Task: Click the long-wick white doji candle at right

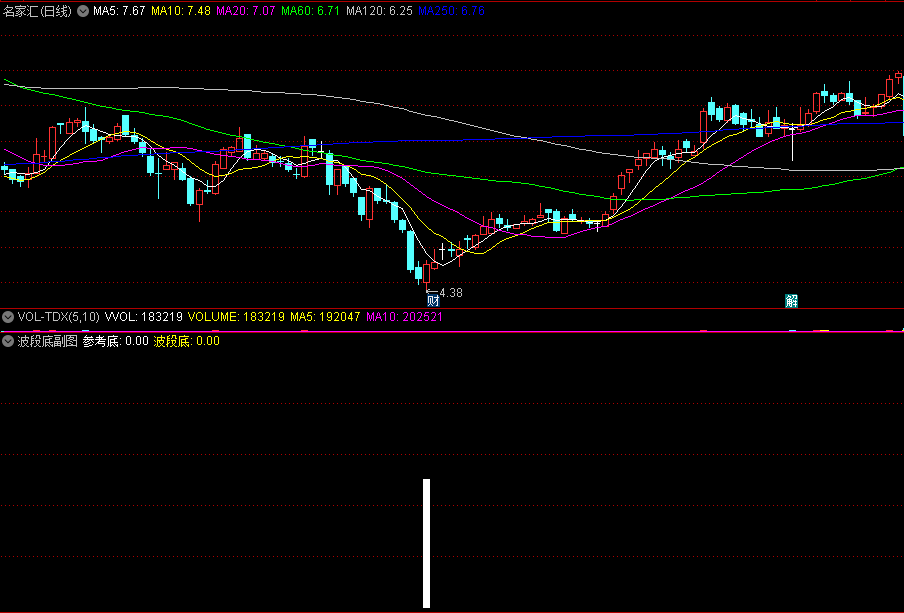Action: click(792, 141)
